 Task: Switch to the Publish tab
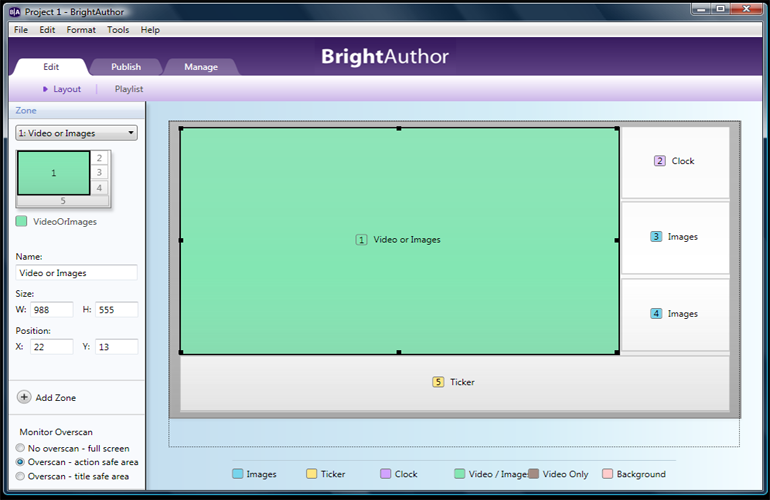pyautogui.click(x=126, y=67)
